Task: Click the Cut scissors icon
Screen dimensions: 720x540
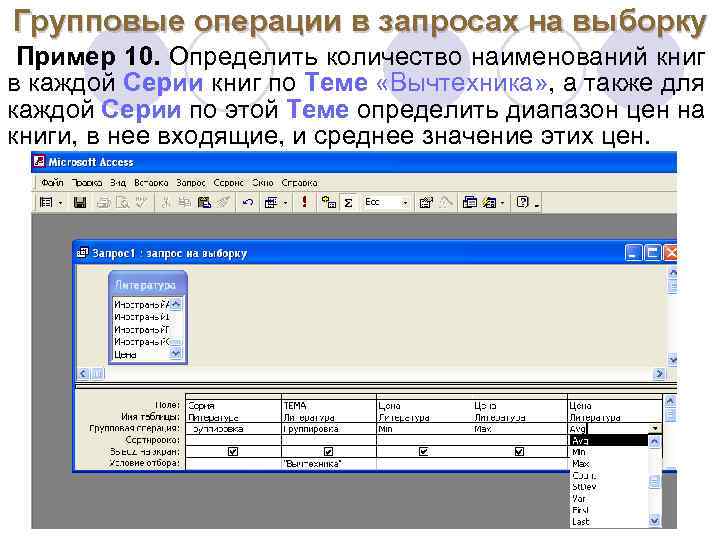Action: 166,202
